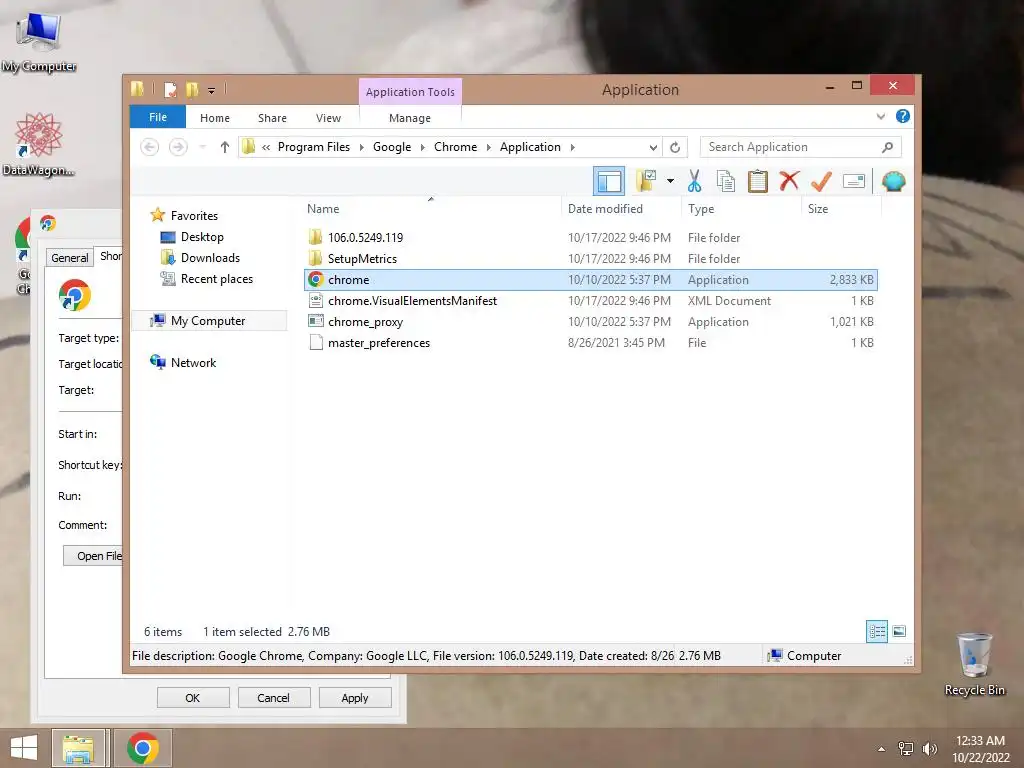Click the quick access Properties icon

[x=170, y=89]
